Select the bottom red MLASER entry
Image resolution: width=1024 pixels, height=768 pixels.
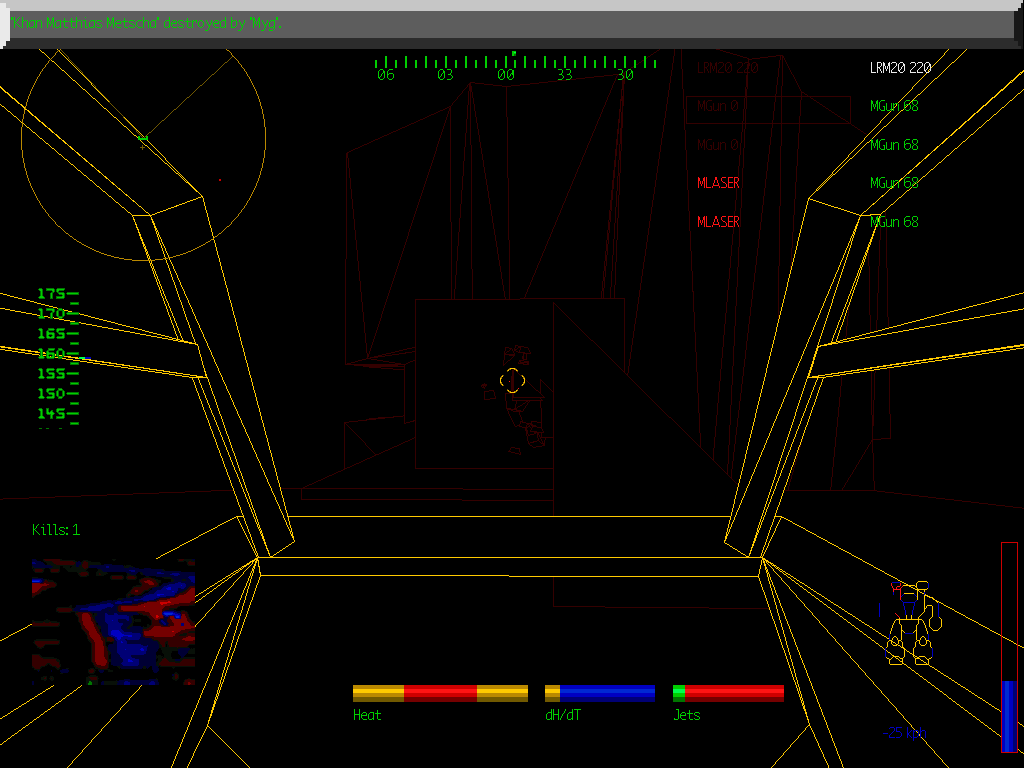point(718,222)
